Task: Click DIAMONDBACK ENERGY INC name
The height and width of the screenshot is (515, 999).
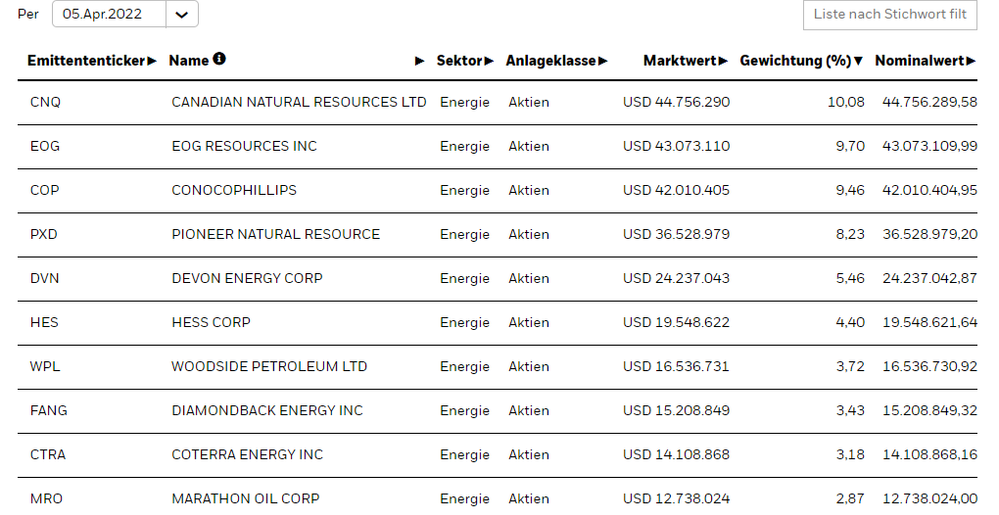Action: point(267,410)
